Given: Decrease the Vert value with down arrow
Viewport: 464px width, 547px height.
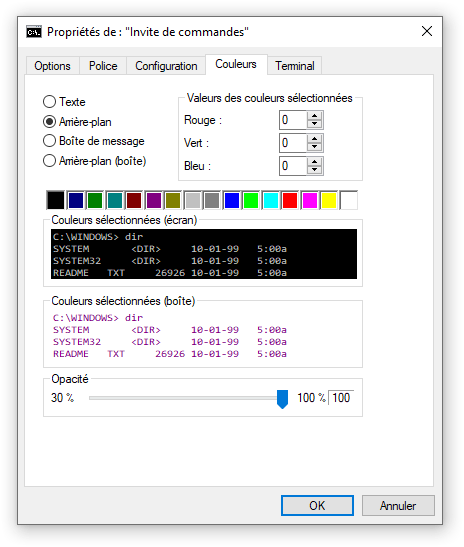Looking at the screenshot, I should coord(315,147).
